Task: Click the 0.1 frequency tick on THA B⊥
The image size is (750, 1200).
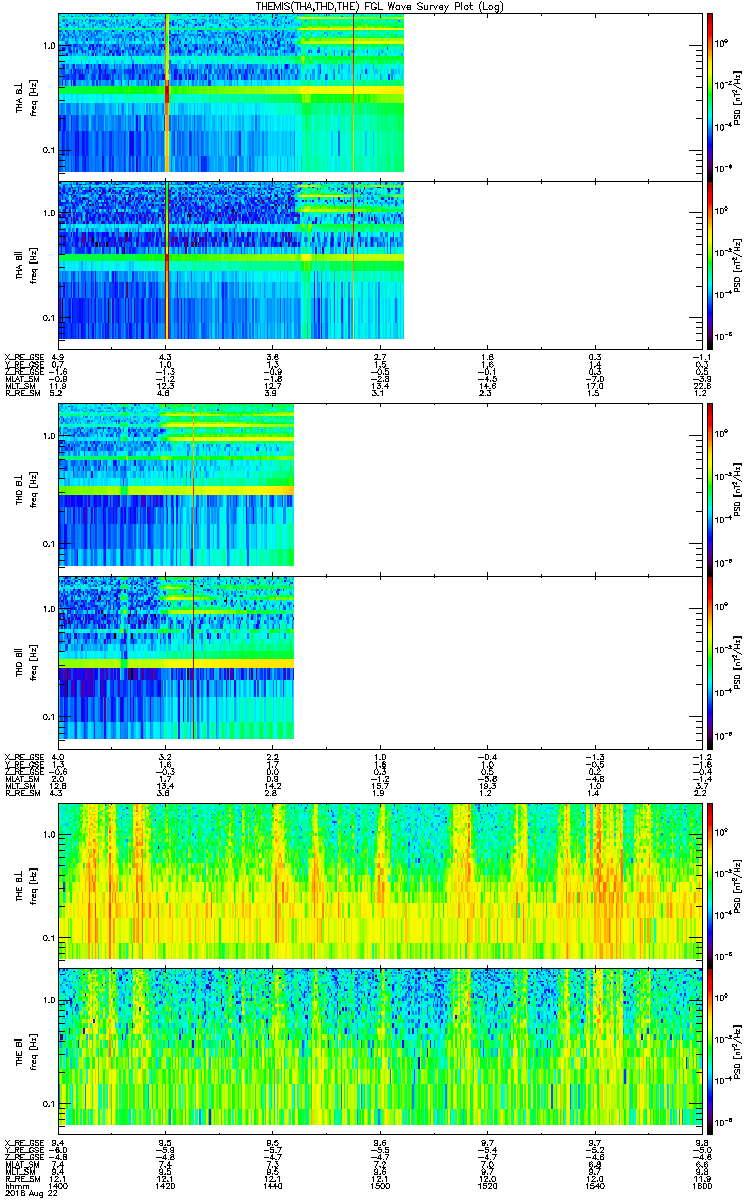Action: pyautogui.click(x=49, y=150)
